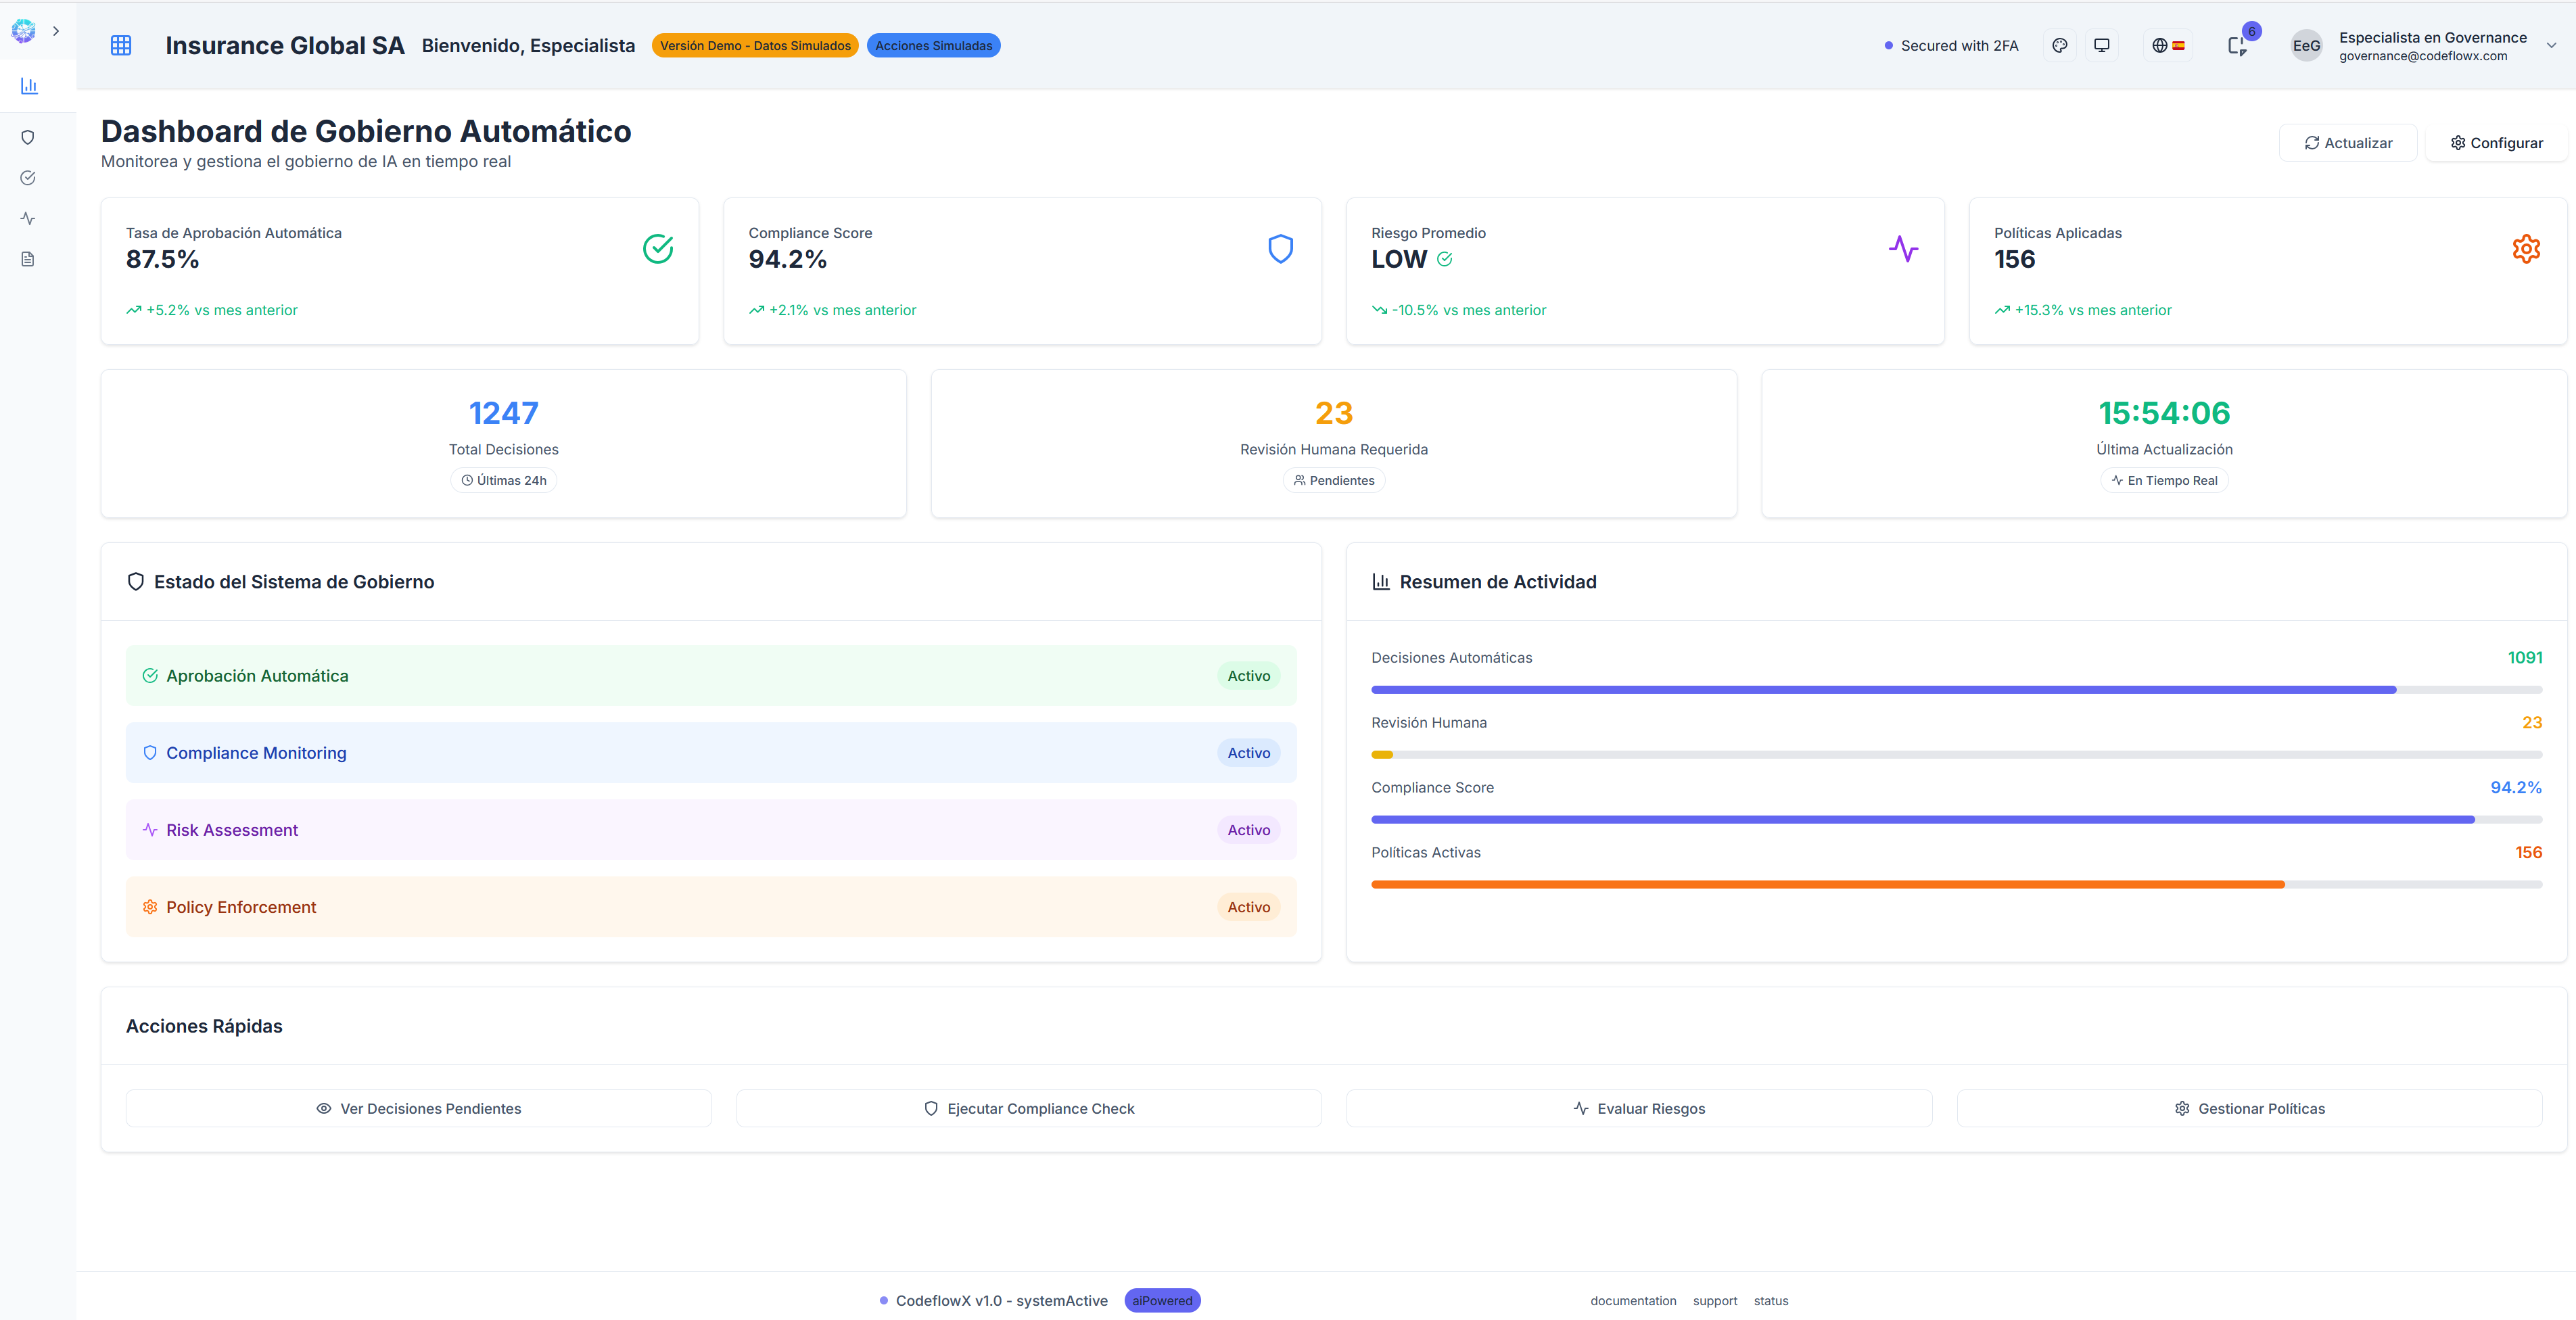The width and height of the screenshot is (2576, 1320).
Task: Open the checkmark approvals icon in sidebar
Action: pyautogui.click(x=28, y=177)
